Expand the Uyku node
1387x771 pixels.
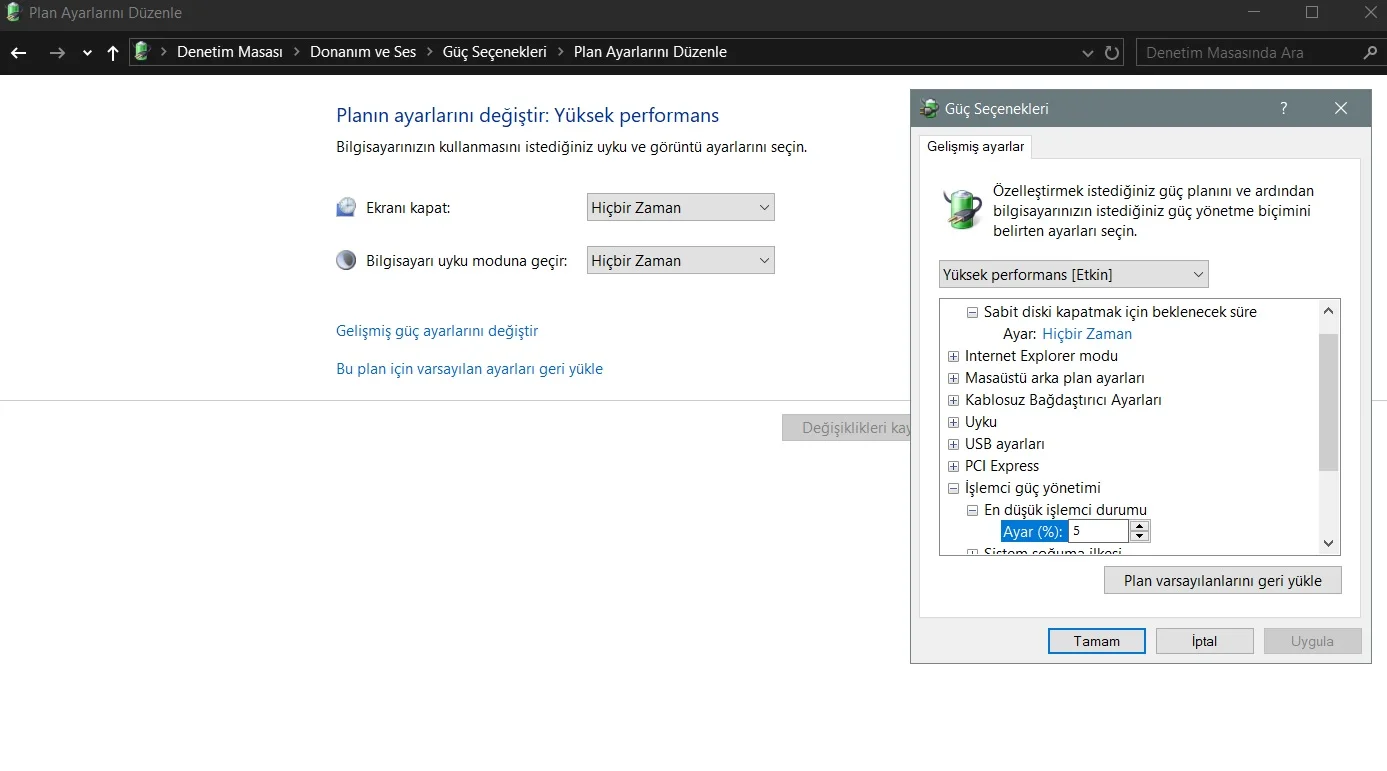coord(954,422)
